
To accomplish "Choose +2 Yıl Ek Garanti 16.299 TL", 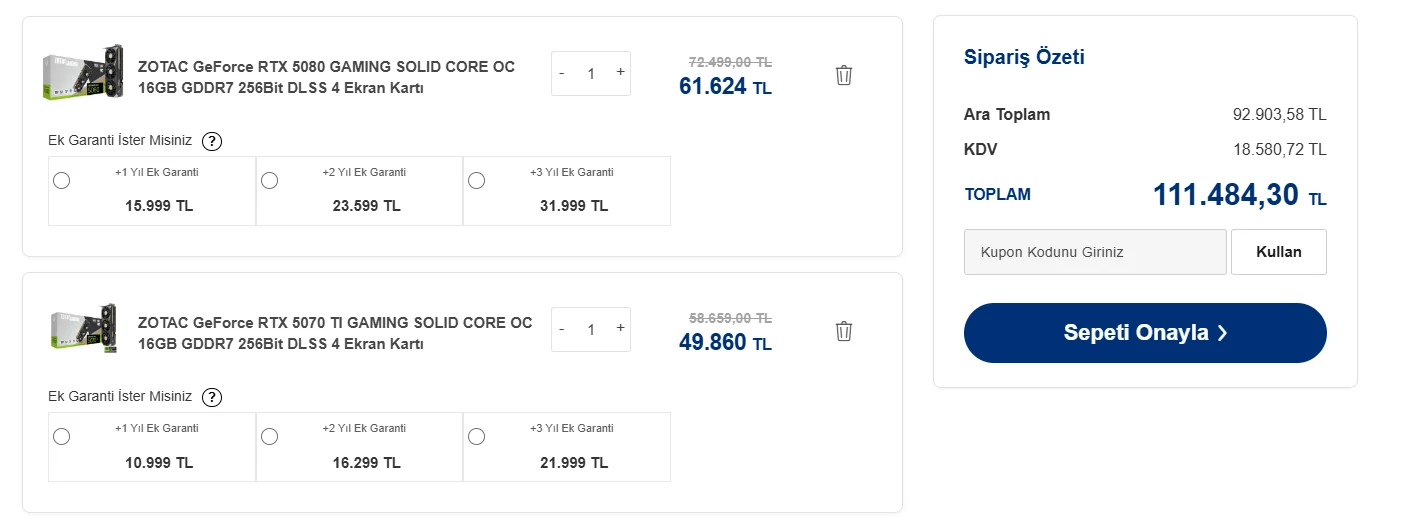I will [x=269, y=436].
